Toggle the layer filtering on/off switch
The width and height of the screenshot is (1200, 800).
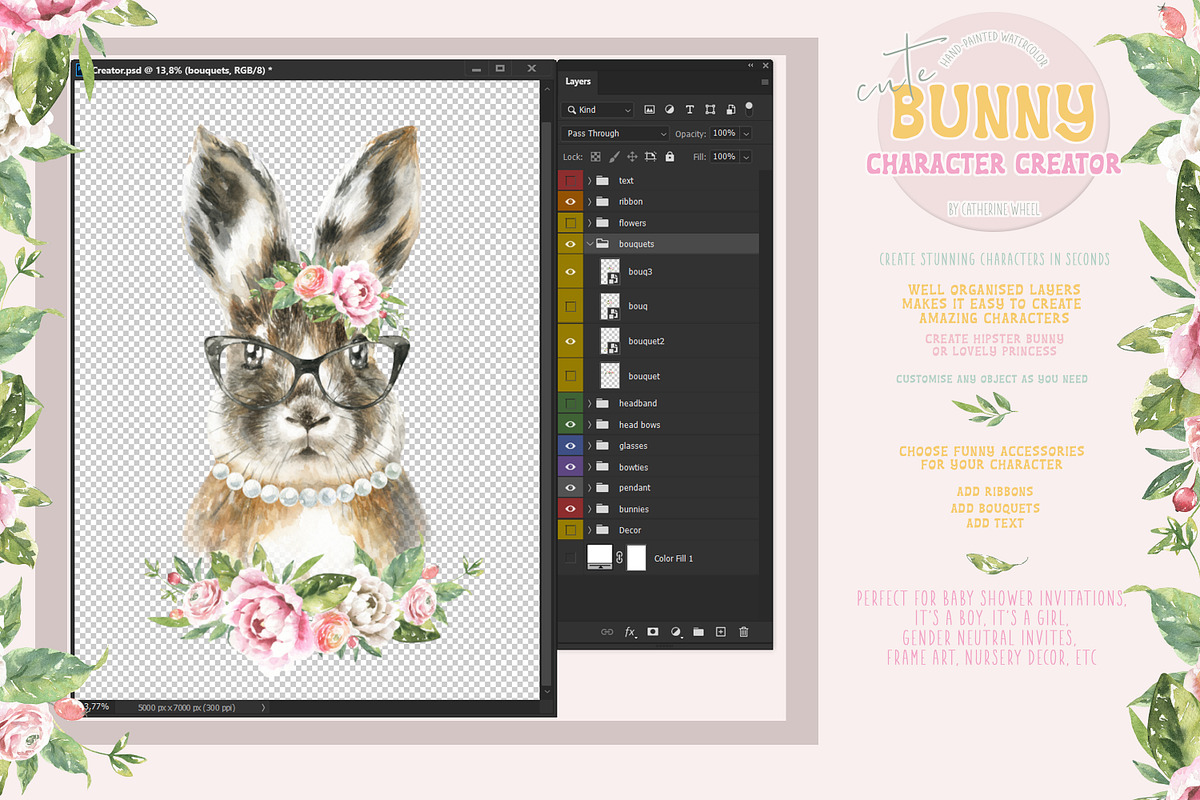[x=749, y=107]
